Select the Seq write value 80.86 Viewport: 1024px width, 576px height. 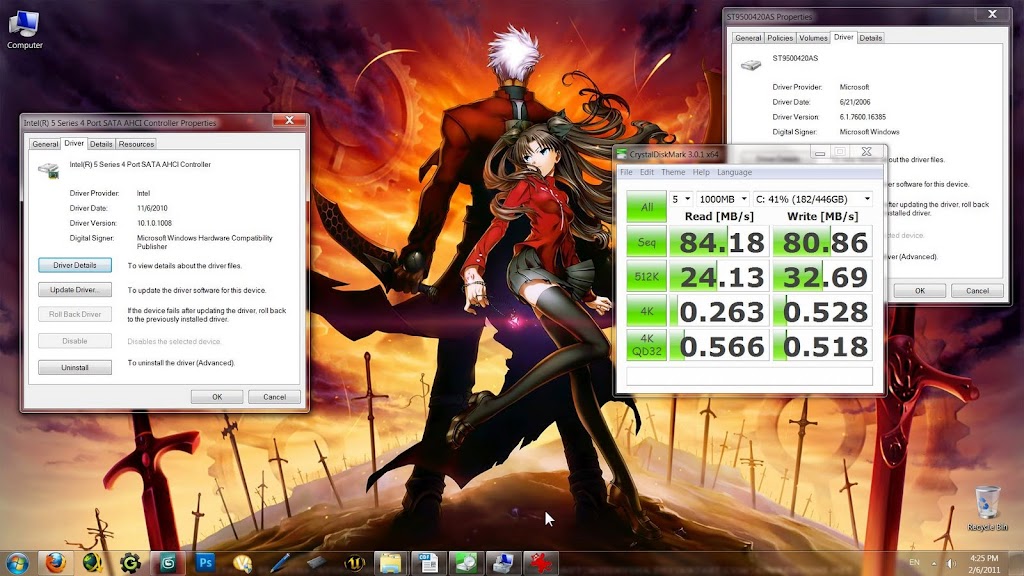click(823, 242)
